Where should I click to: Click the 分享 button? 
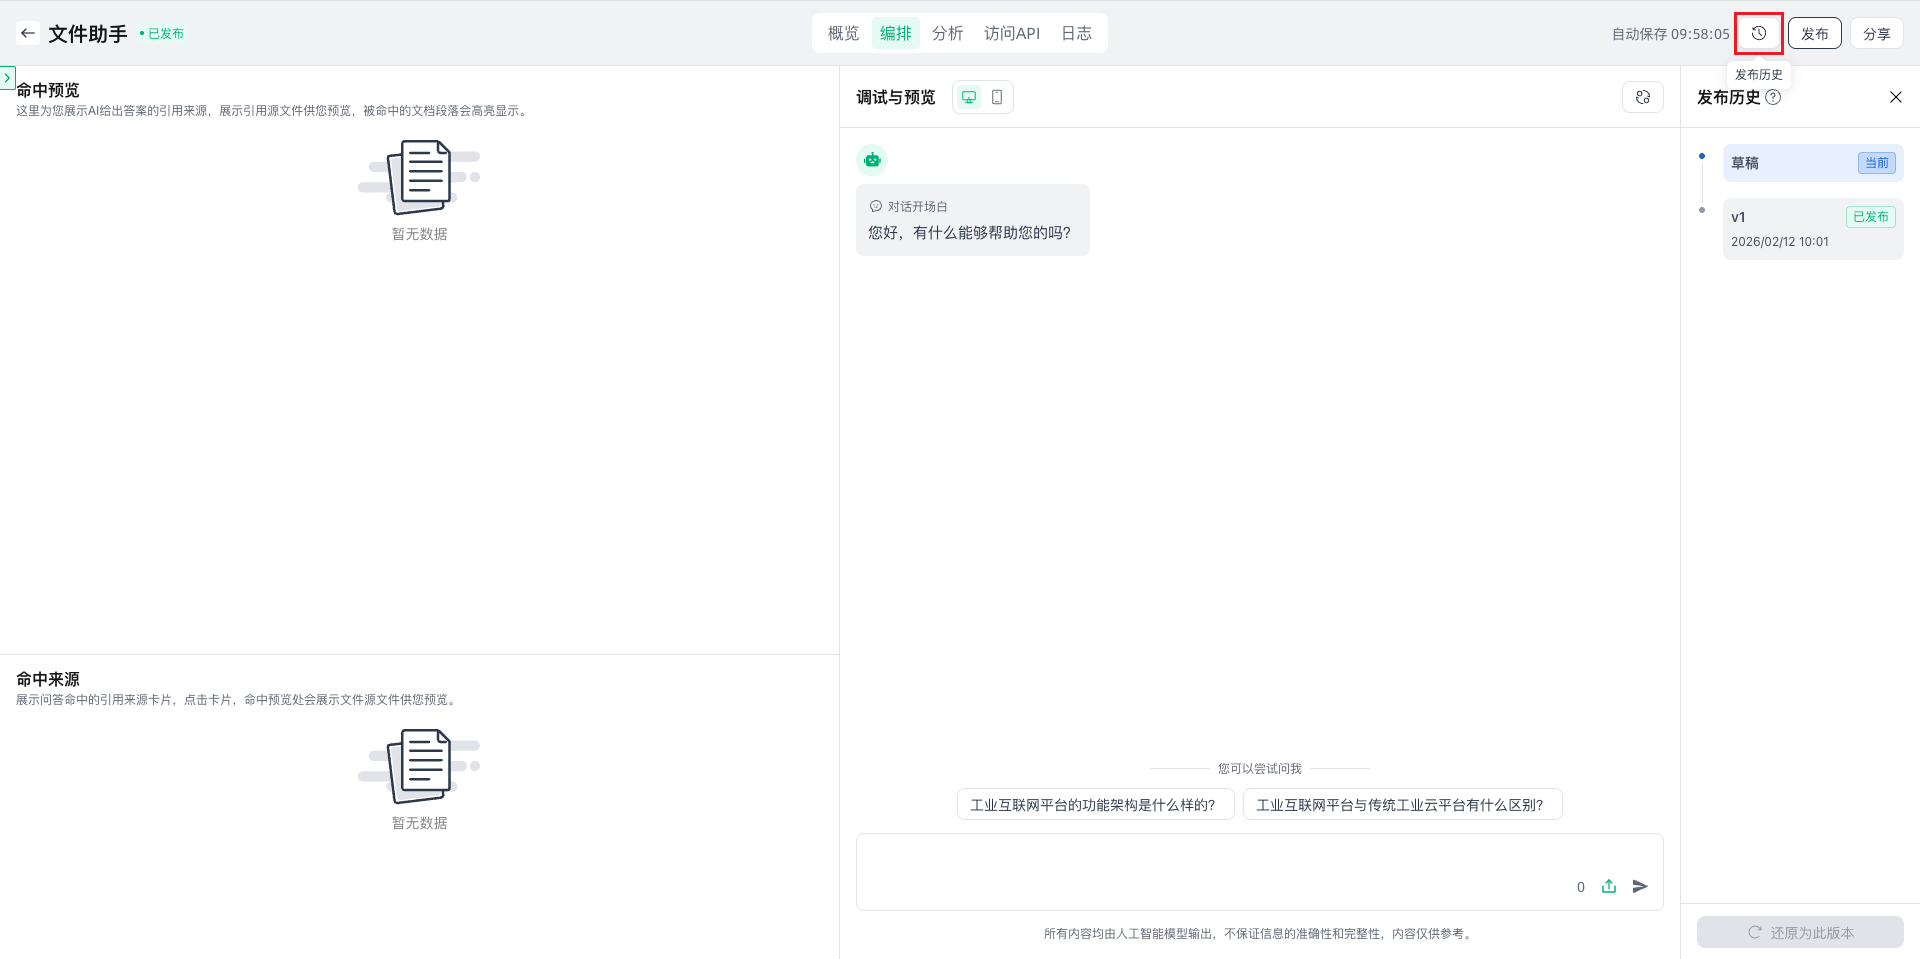point(1876,33)
